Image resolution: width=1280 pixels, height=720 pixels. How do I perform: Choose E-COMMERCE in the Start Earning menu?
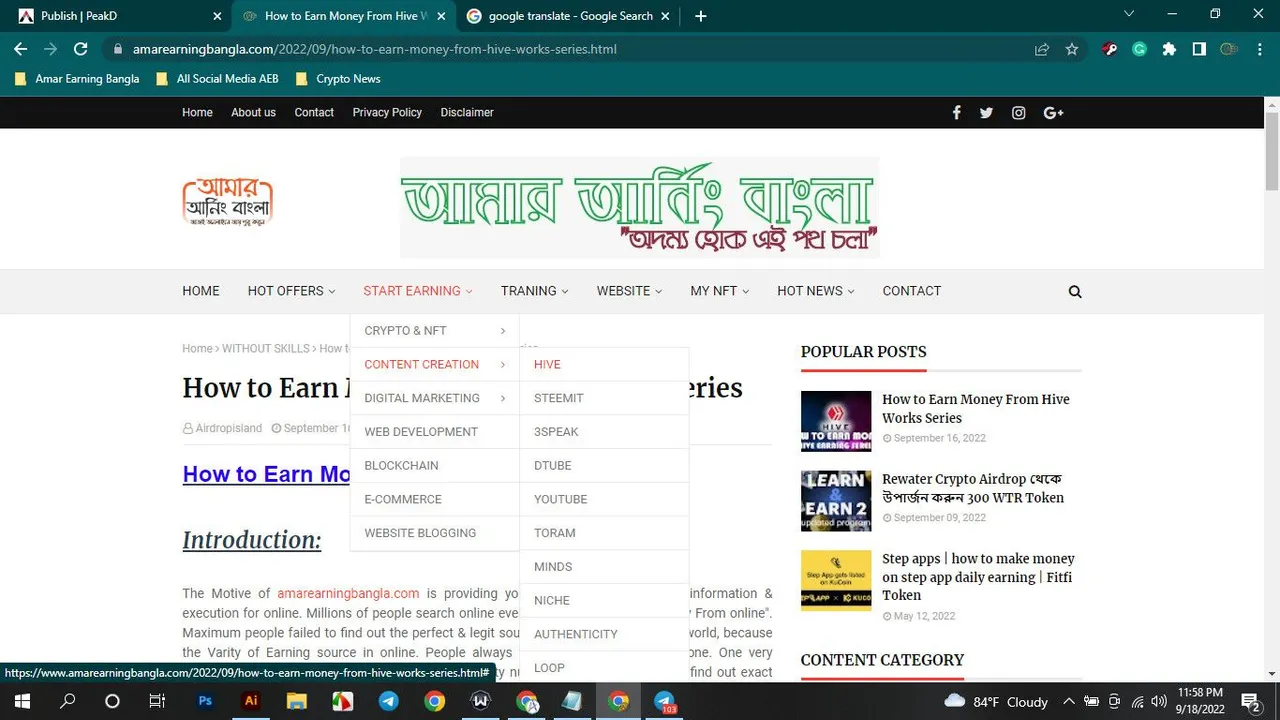(x=435, y=499)
